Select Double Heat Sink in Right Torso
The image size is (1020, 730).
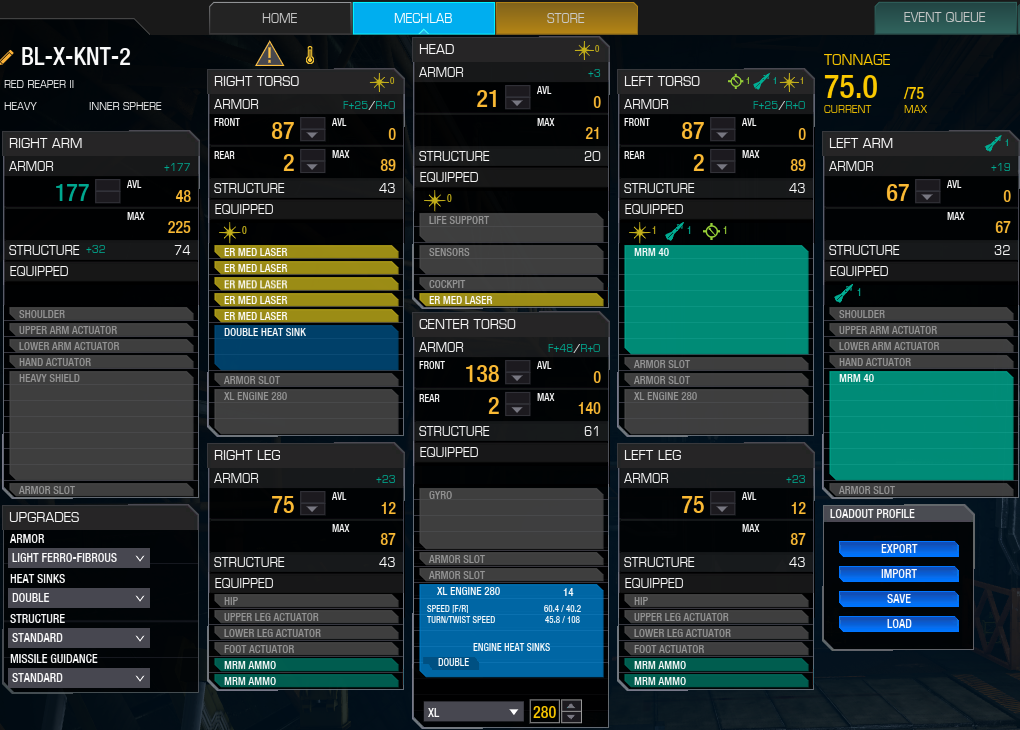pyautogui.click(x=306, y=348)
